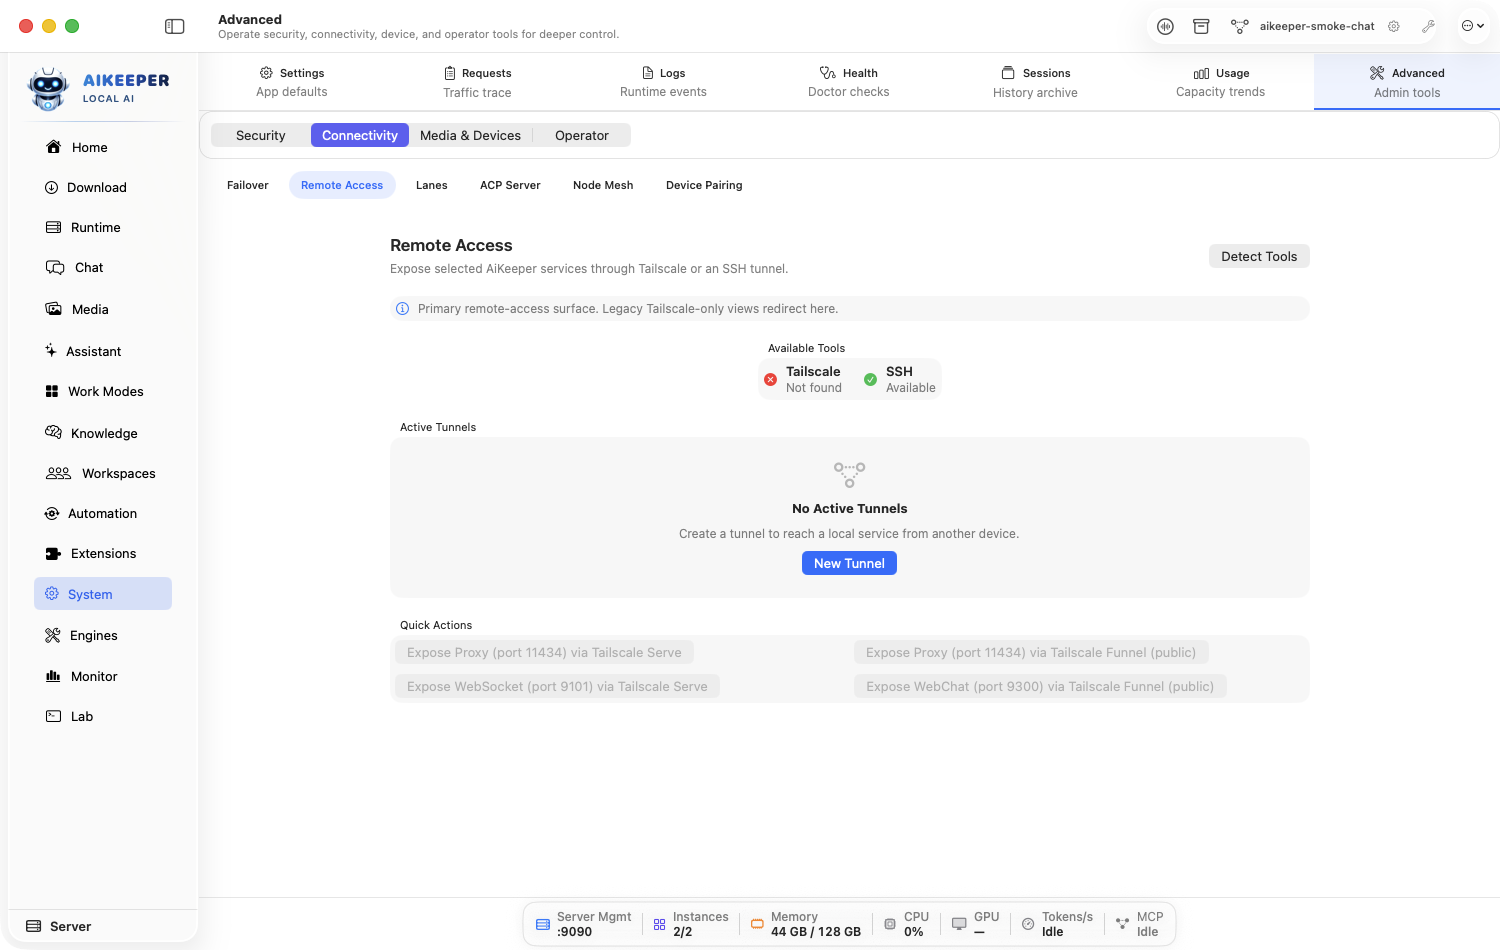The image size is (1500, 950).
Task: Select the Connectivity segment
Action: [x=360, y=135]
